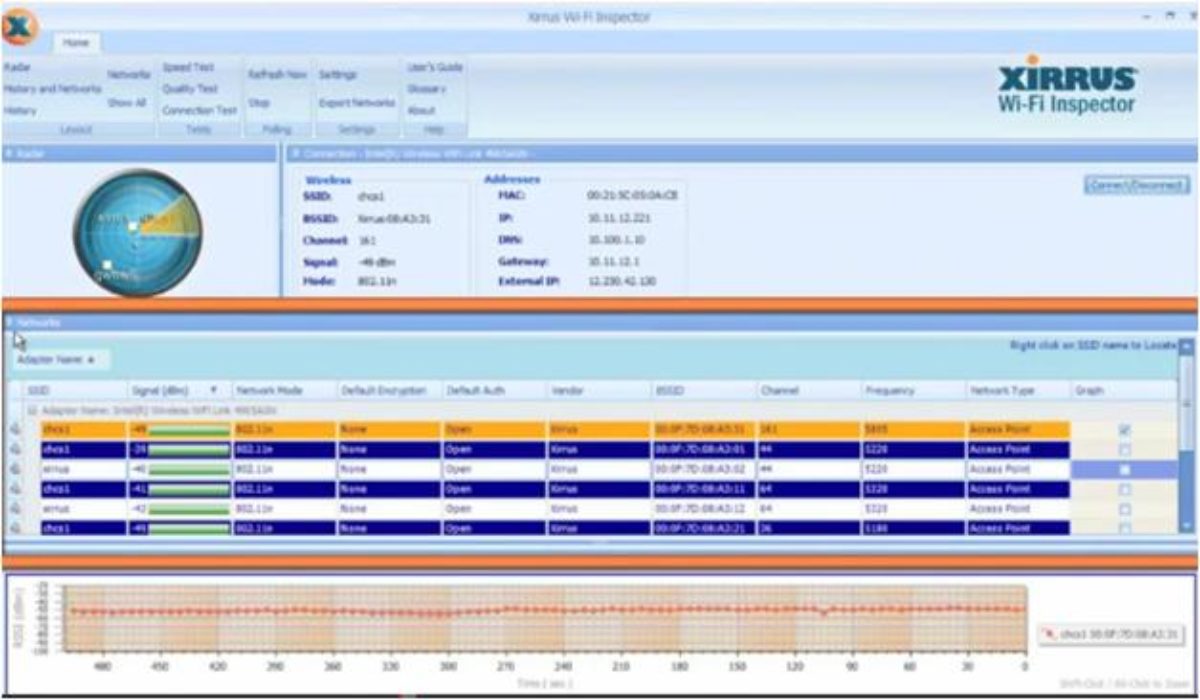Check Graph box for channel 36 row
This screenshot has height=700, width=1200.
click(x=1125, y=528)
